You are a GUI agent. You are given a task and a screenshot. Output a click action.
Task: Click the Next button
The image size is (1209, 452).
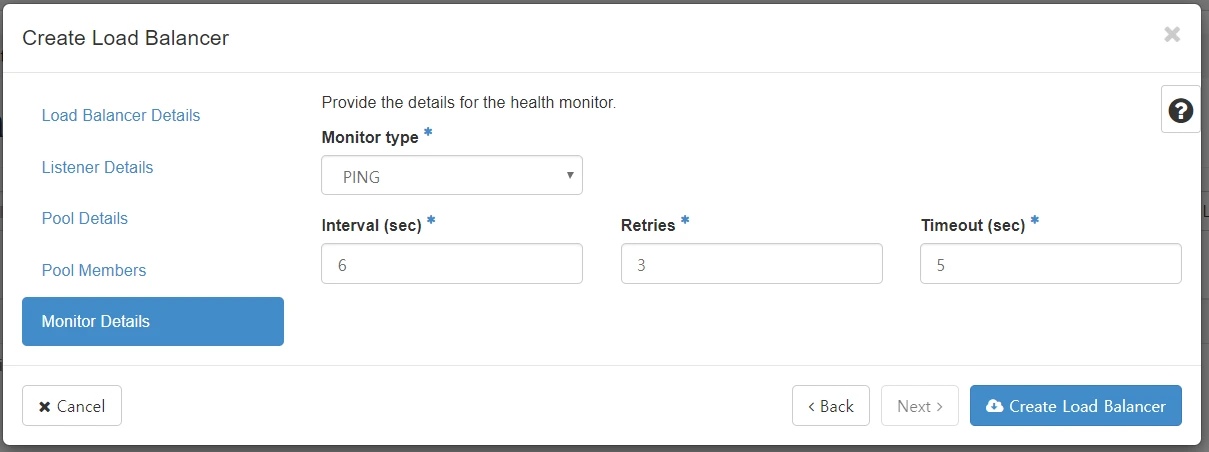(919, 406)
